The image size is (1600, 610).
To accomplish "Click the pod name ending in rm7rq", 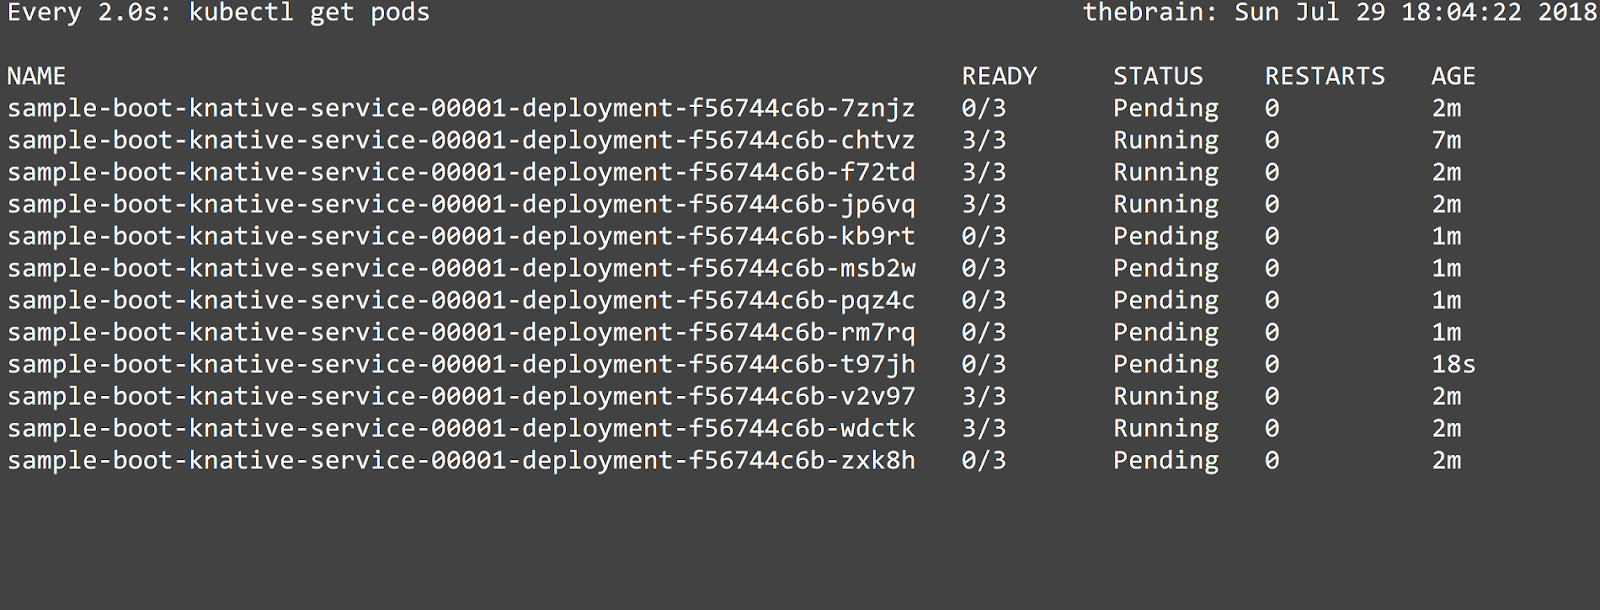I will (461, 332).
